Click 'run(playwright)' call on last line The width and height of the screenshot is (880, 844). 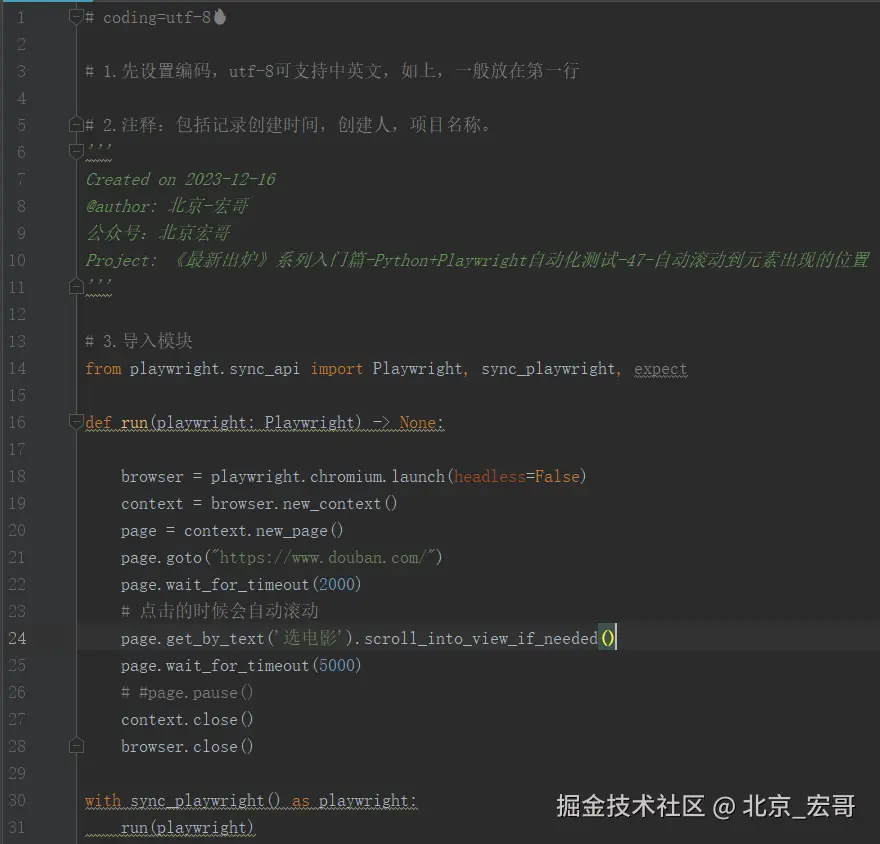[187, 827]
